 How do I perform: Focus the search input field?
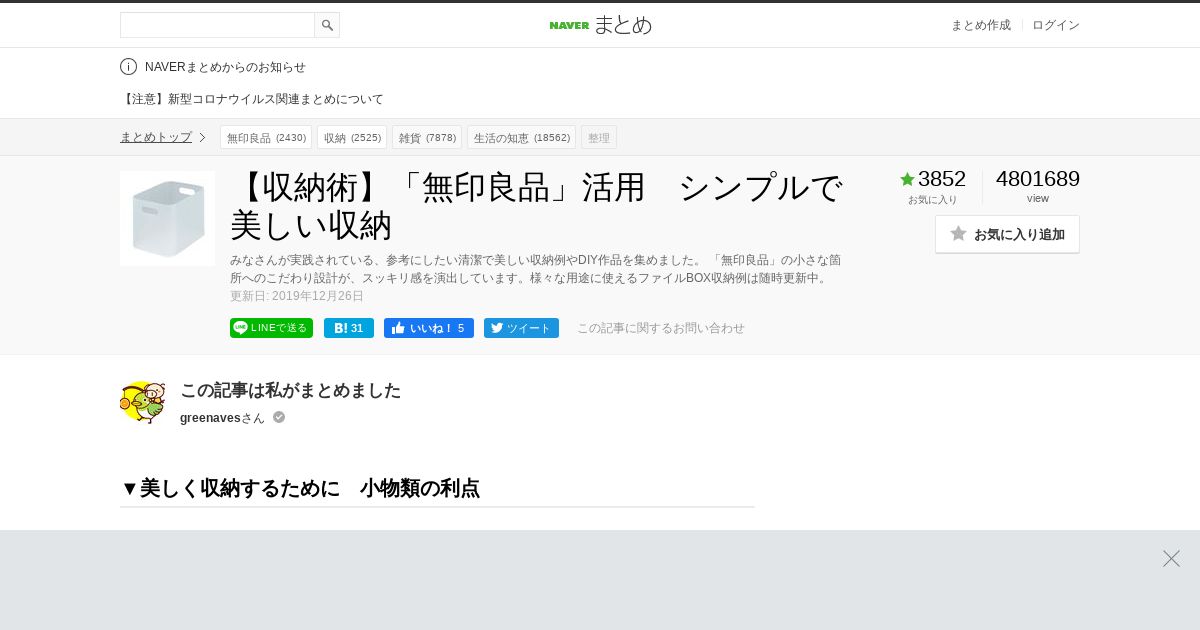point(217,25)
